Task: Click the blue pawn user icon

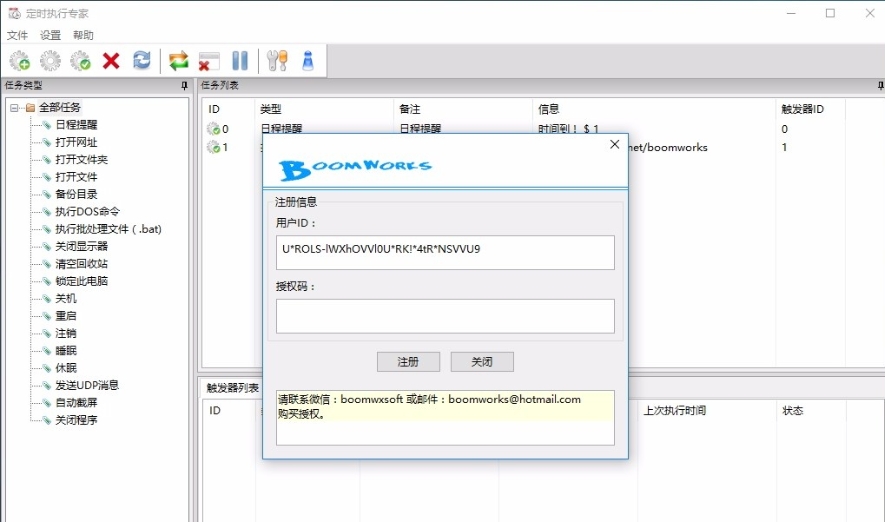Action: 308,60
